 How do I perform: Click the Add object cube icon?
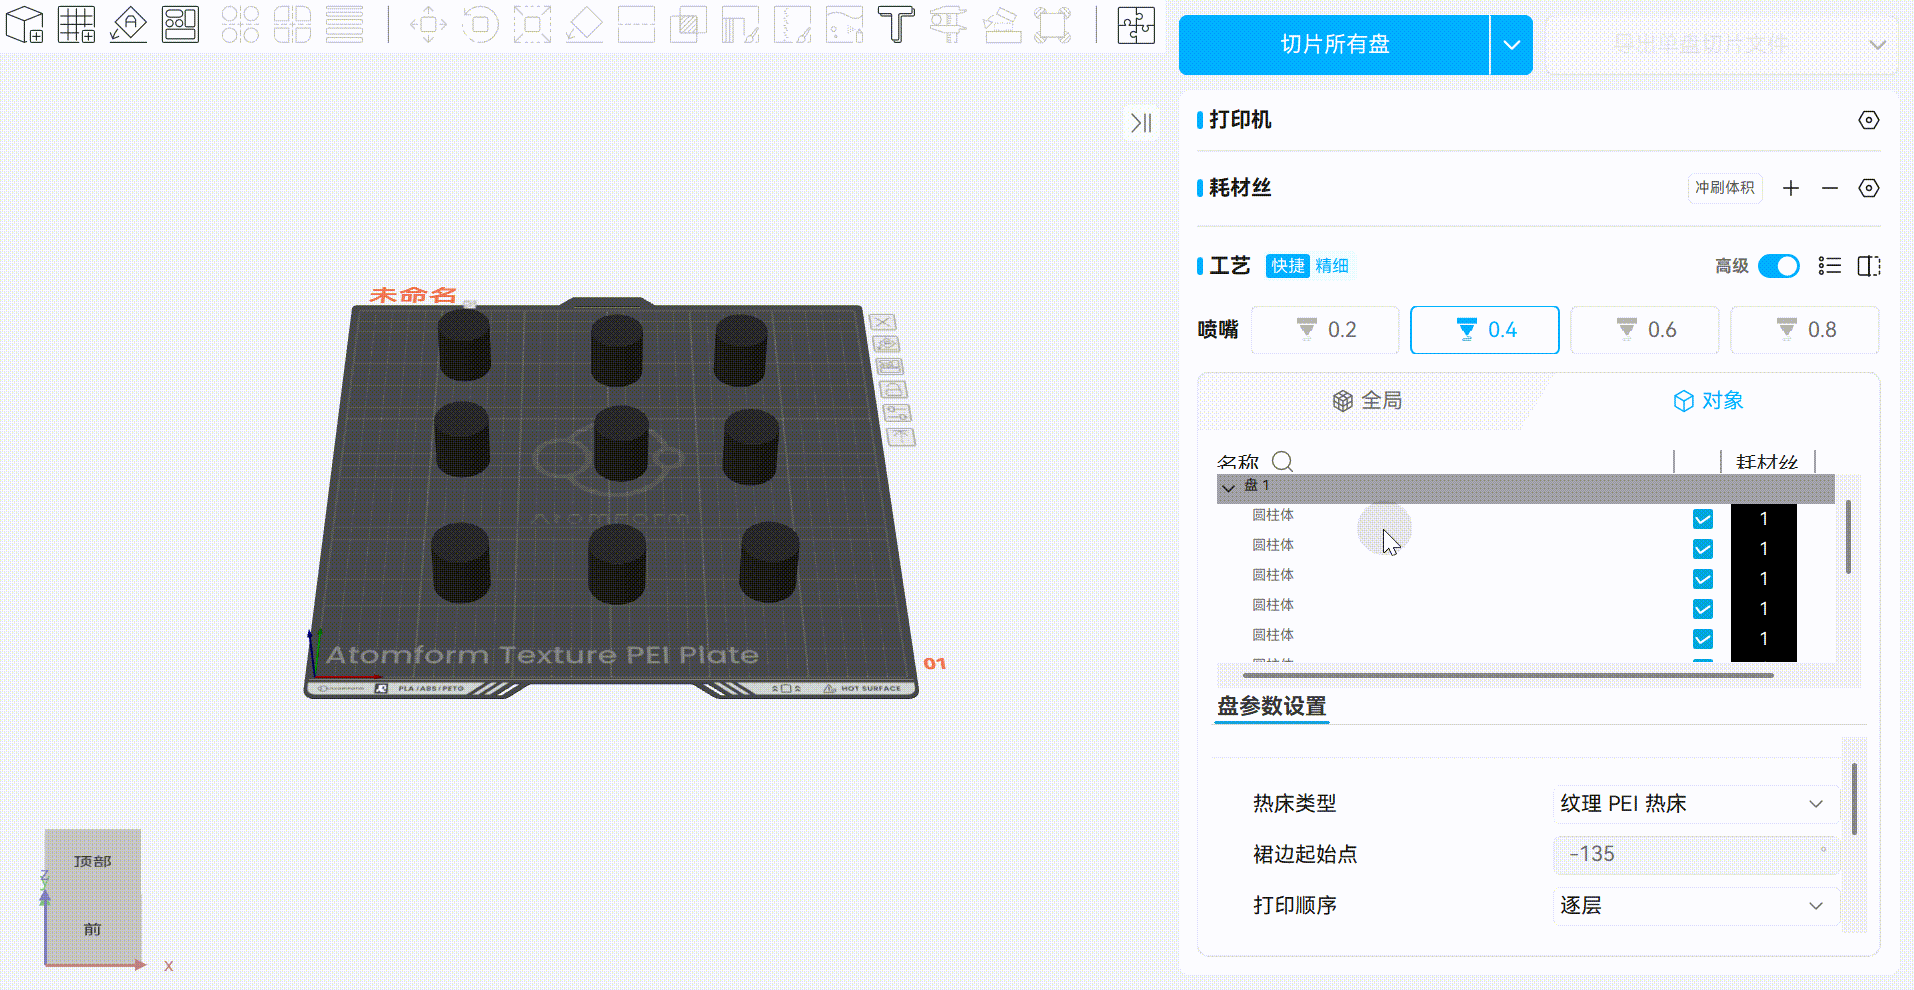25,24
